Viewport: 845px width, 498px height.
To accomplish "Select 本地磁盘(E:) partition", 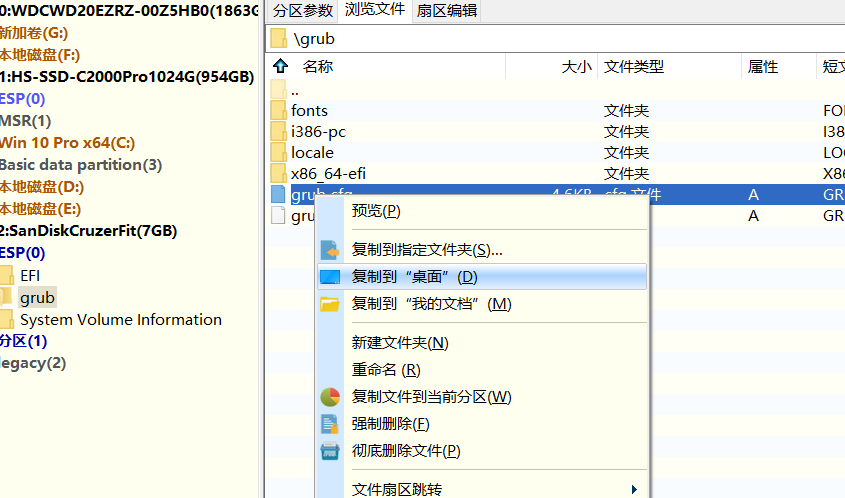I will 40,209.
